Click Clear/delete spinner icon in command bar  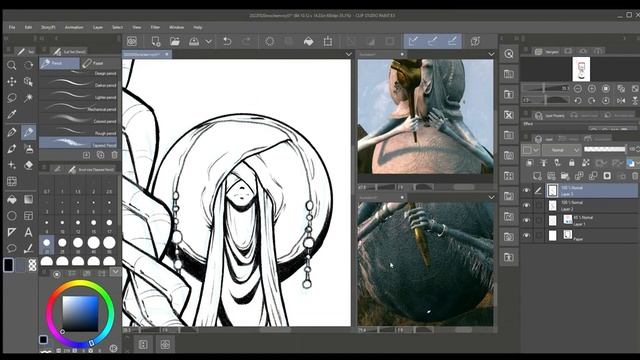[x=269, y=41]
